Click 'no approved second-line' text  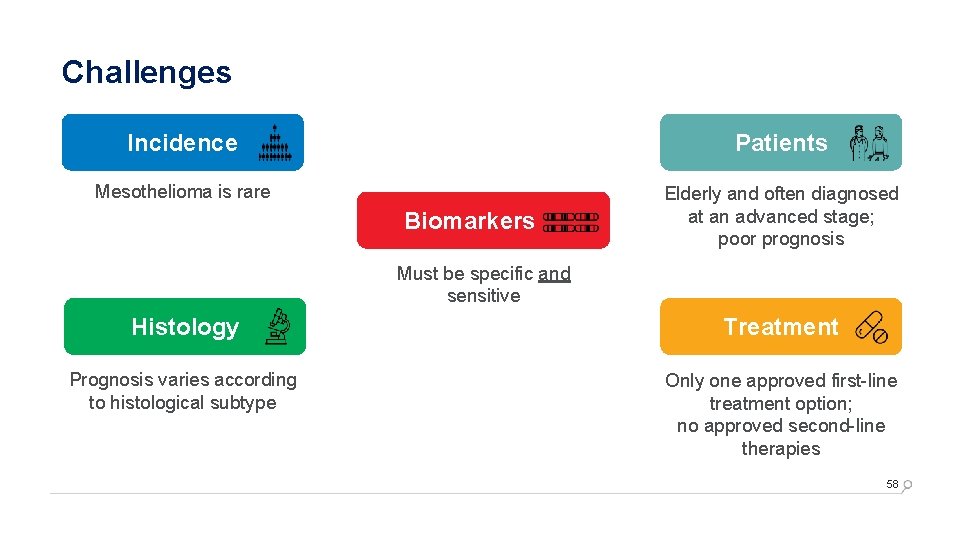coord(781,426)
